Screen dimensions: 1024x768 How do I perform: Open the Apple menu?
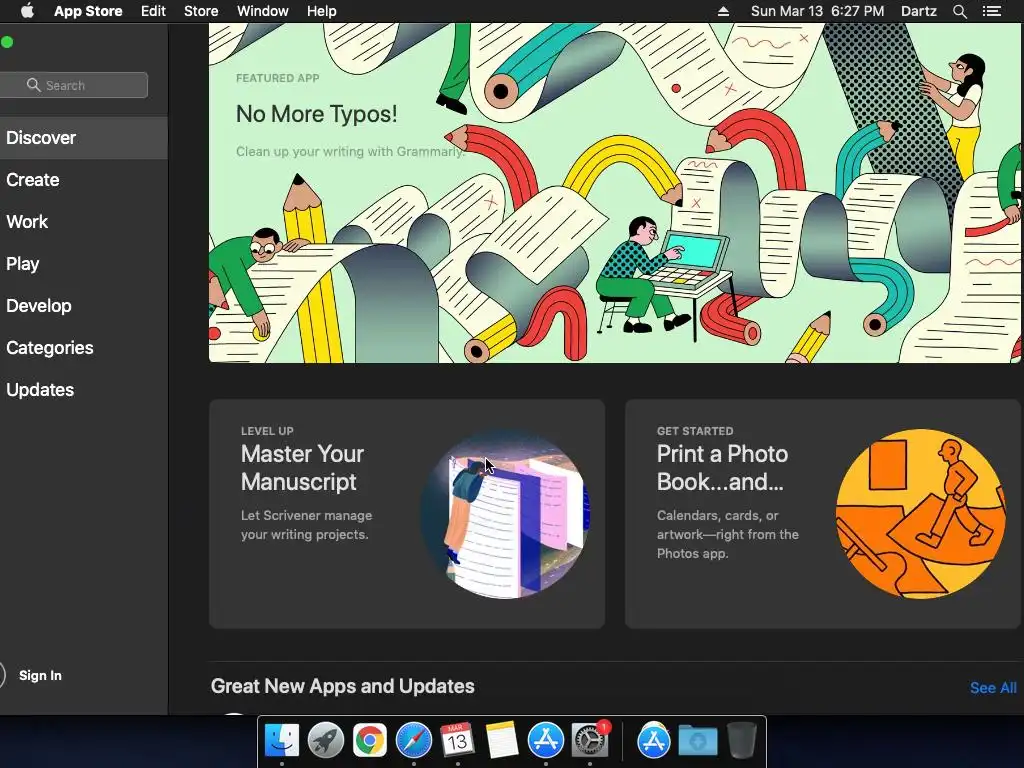(x=27, y=11)
